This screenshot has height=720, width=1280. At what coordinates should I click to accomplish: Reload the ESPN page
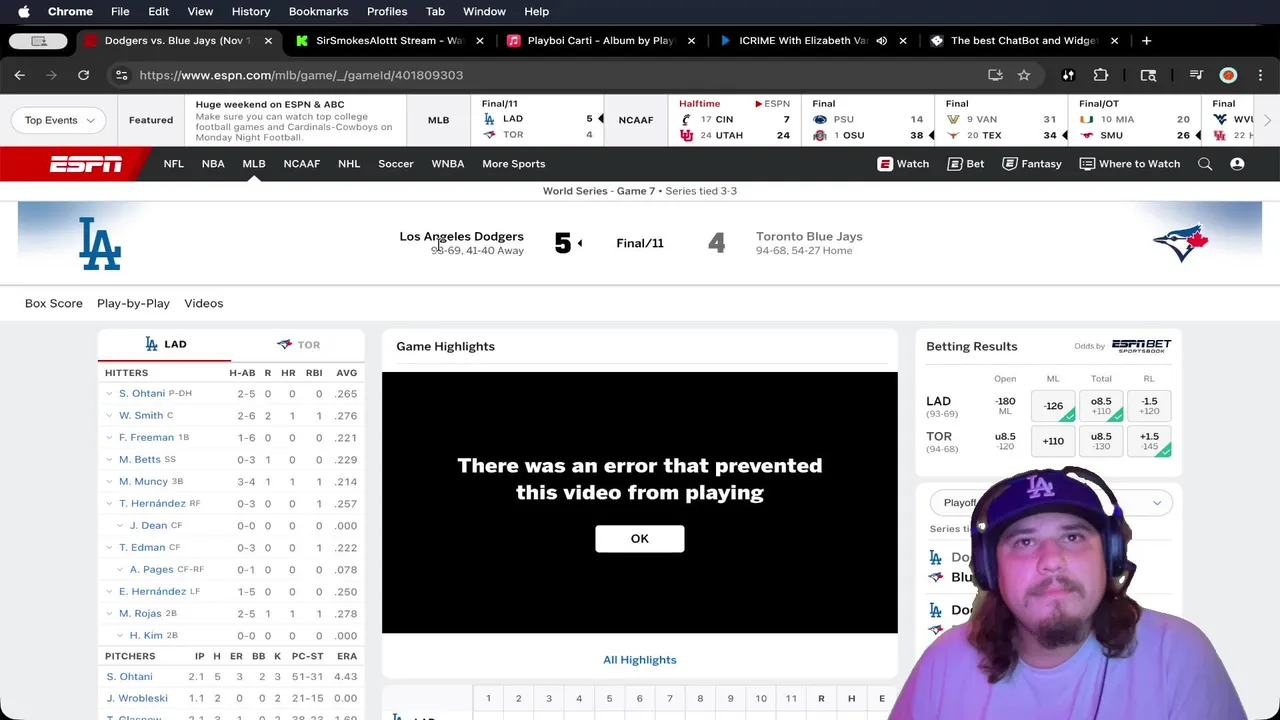(x=83, y=75)
